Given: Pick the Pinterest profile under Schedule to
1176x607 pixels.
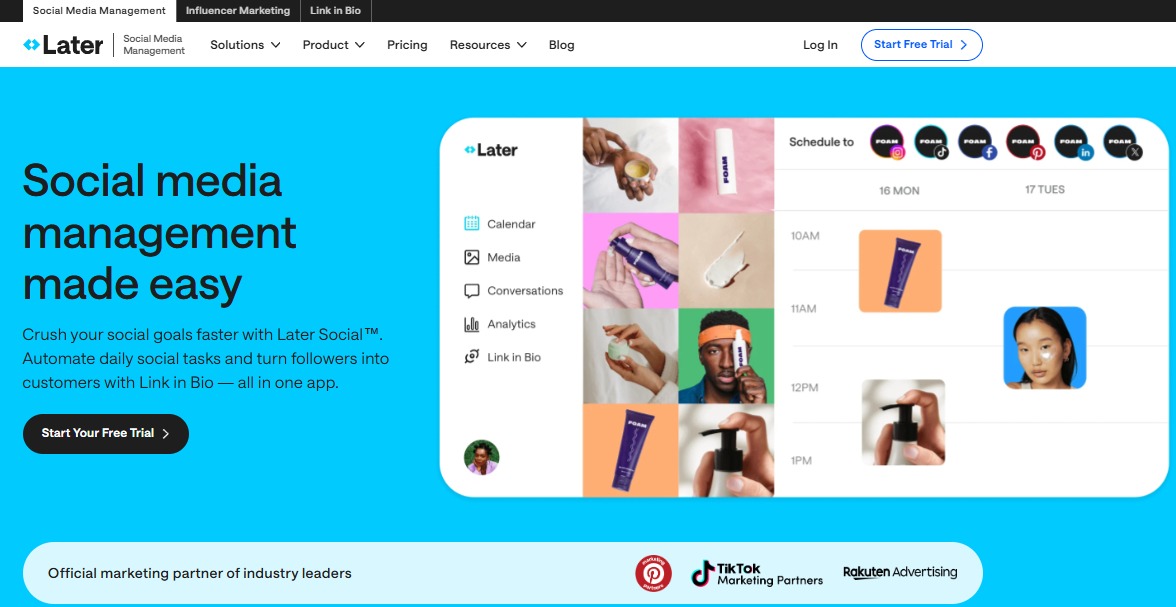Looking at the screenshot, I should [x=1024, y=143].
